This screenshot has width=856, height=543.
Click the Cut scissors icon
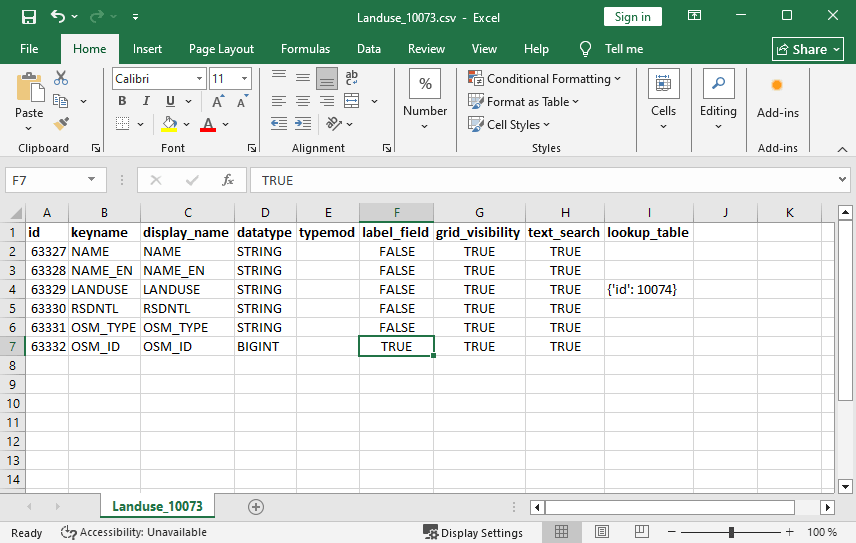61,78
